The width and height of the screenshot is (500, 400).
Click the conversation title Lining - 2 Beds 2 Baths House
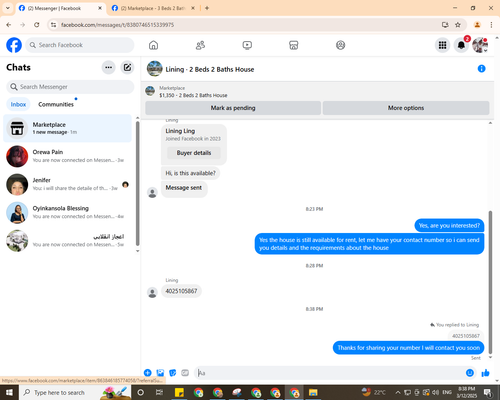(210, 69)
